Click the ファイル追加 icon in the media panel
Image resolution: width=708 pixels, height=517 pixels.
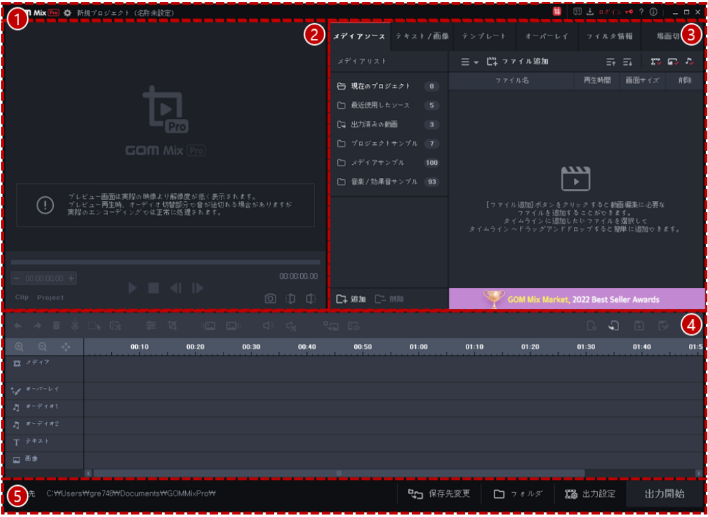coord(492,62)
